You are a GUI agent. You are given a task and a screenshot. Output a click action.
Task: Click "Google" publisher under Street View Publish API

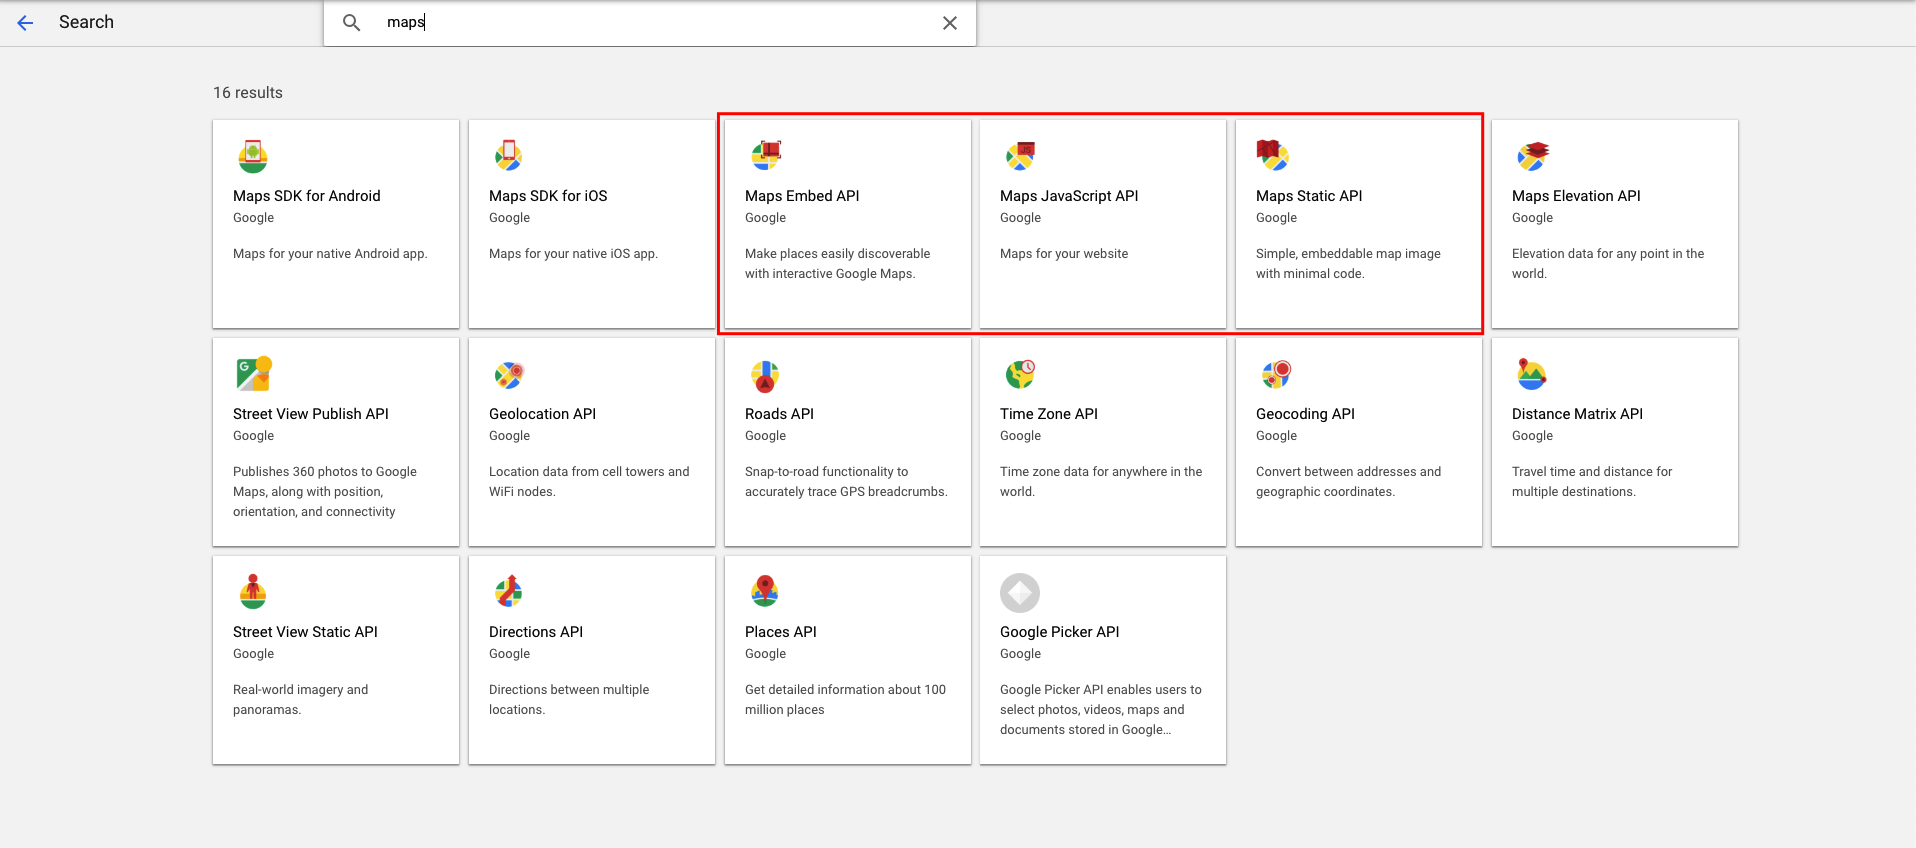pyautogui.click(x=253, y=436)
